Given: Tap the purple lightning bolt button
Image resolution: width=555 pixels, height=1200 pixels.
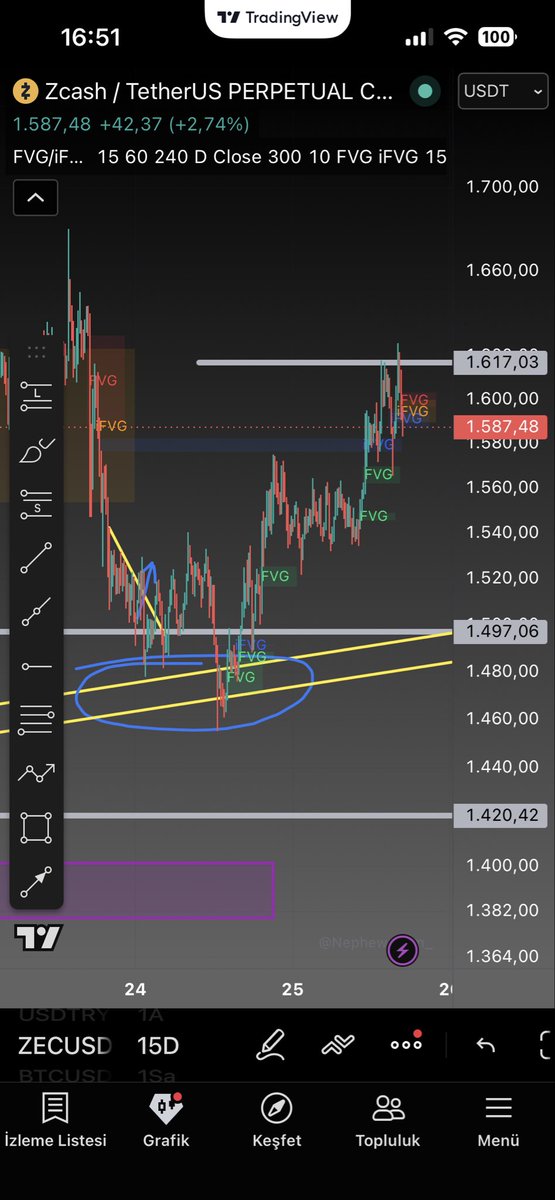Looking at the screenshot, I should [402, 950].
